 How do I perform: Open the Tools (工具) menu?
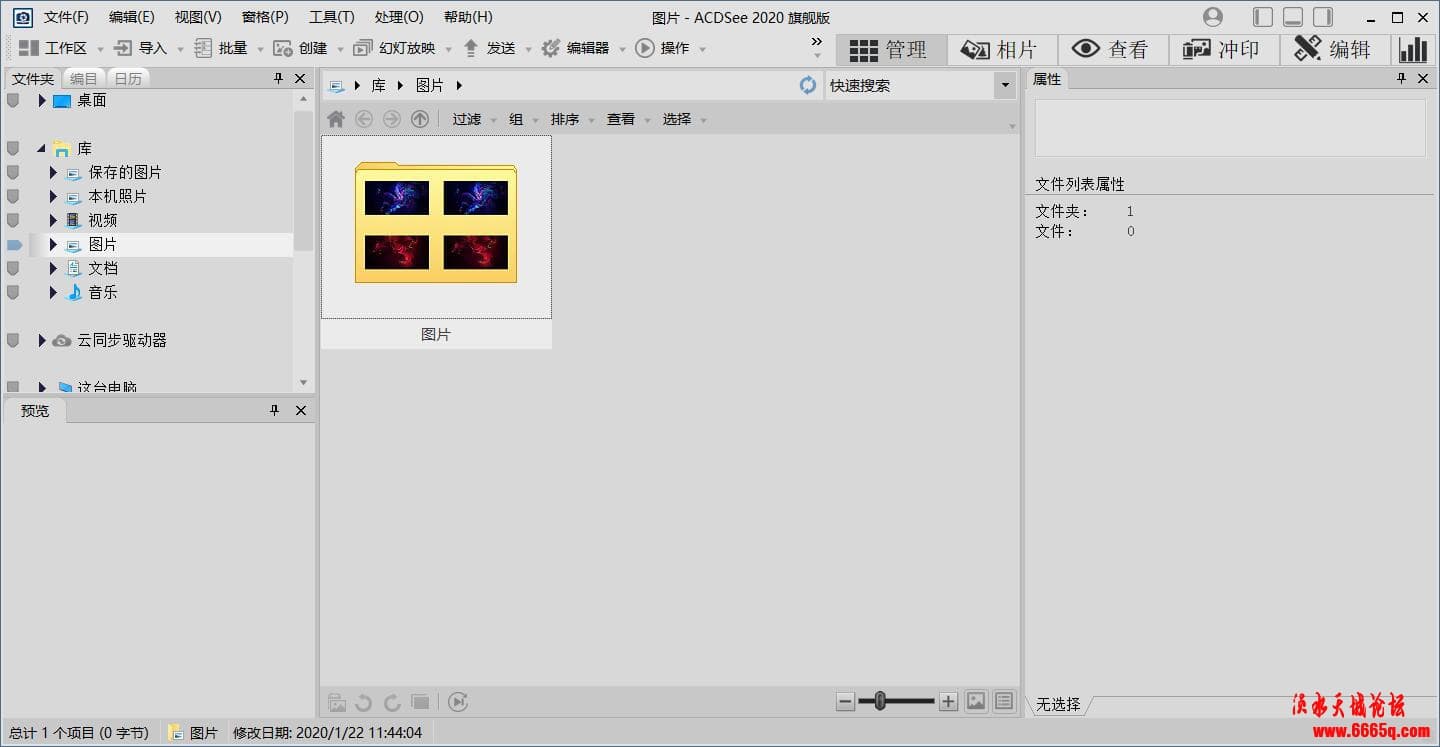pyautogui.click(x=332, y=17)
